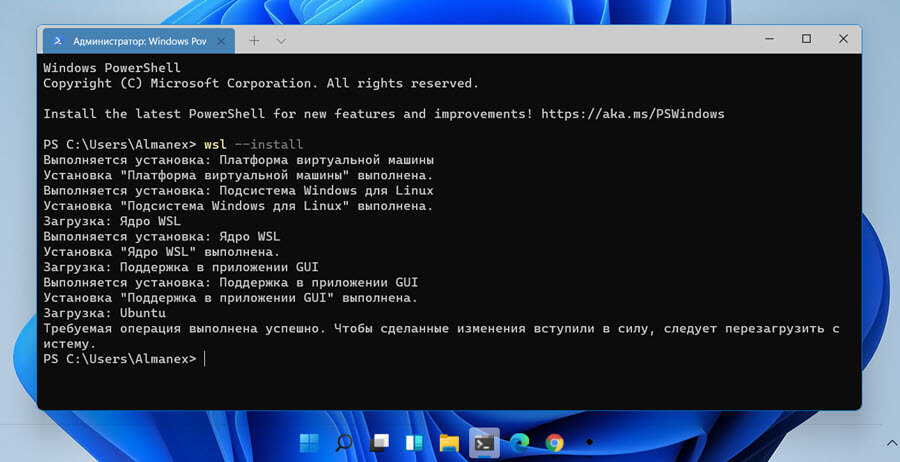Select the Администратор: Windows PowerShell tab
The height and width of the screenshot is (462, 900).
138,41
